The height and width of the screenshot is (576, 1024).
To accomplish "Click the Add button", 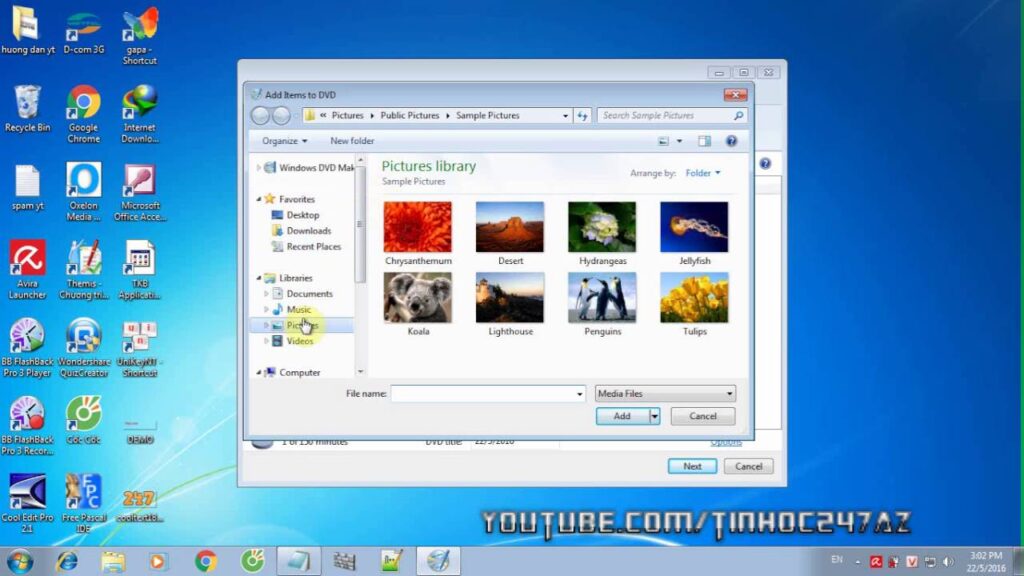I will tap(622, 416).
